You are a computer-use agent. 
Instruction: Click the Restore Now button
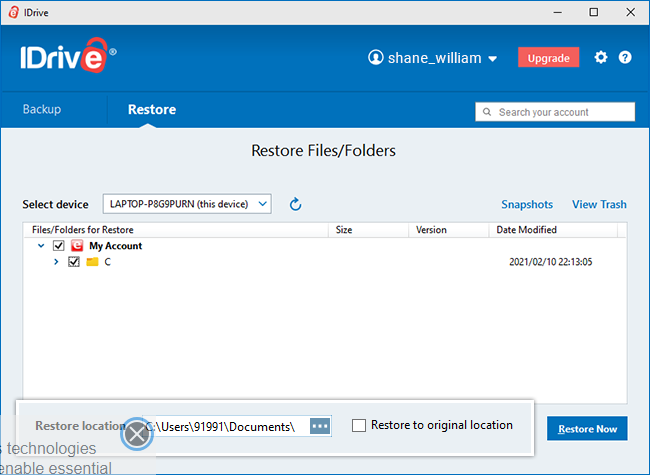(587, 429)
